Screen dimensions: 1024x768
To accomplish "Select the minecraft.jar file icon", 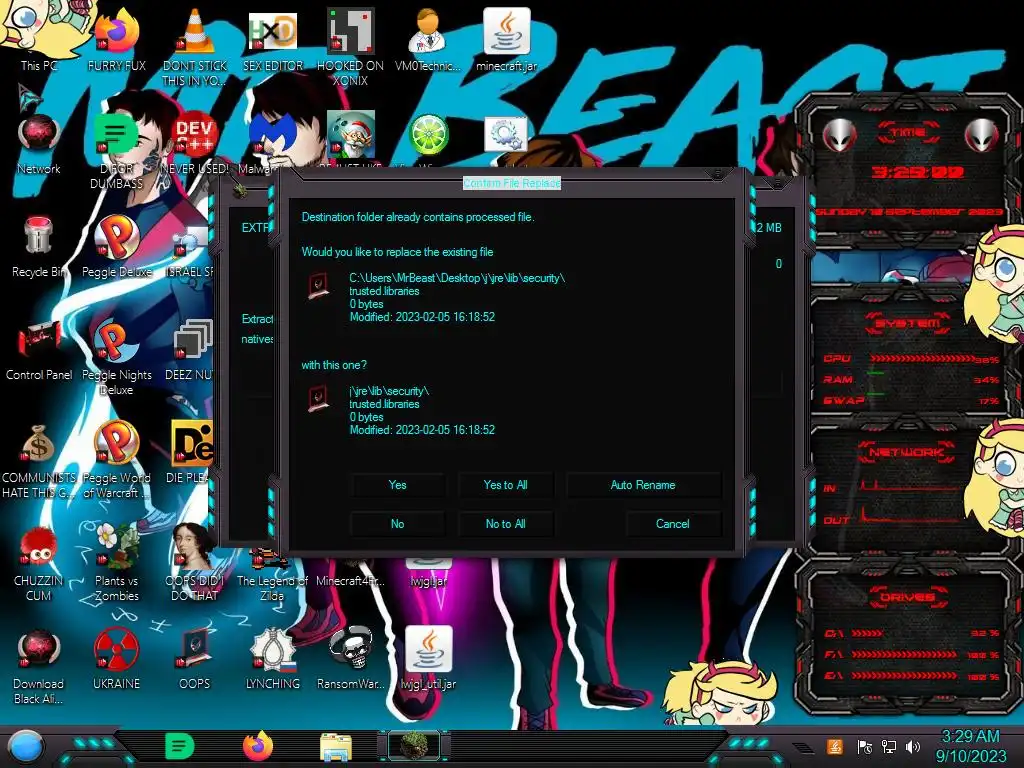I will point(506,39).
